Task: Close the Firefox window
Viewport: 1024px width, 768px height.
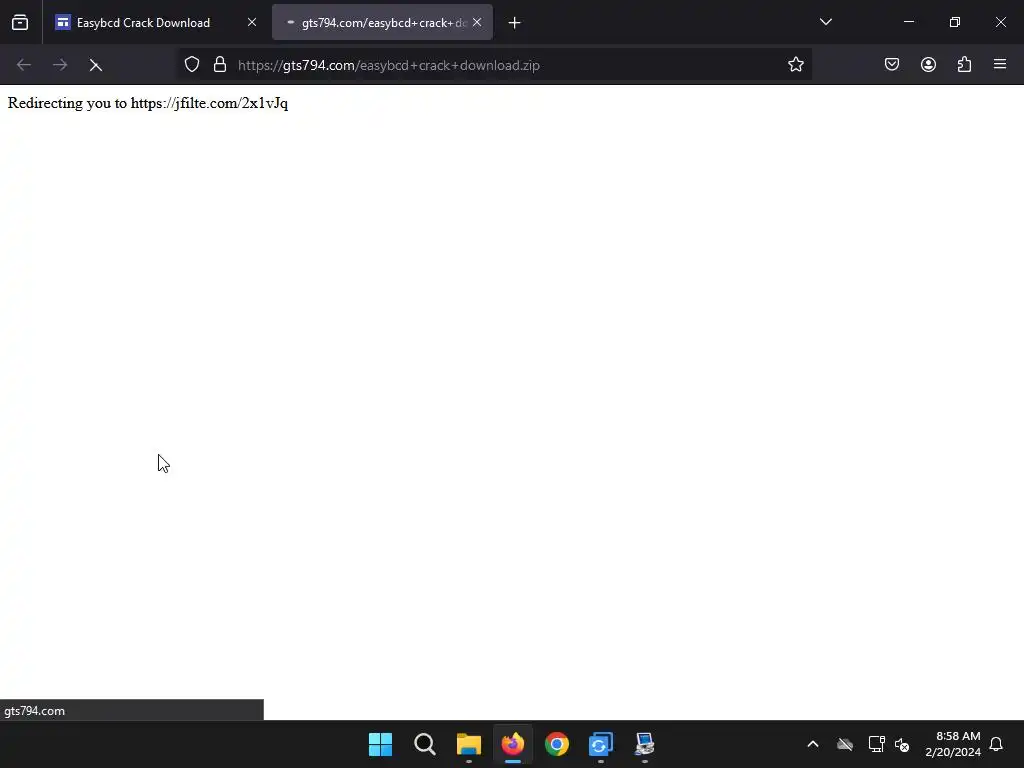Action: point(1000,22)
